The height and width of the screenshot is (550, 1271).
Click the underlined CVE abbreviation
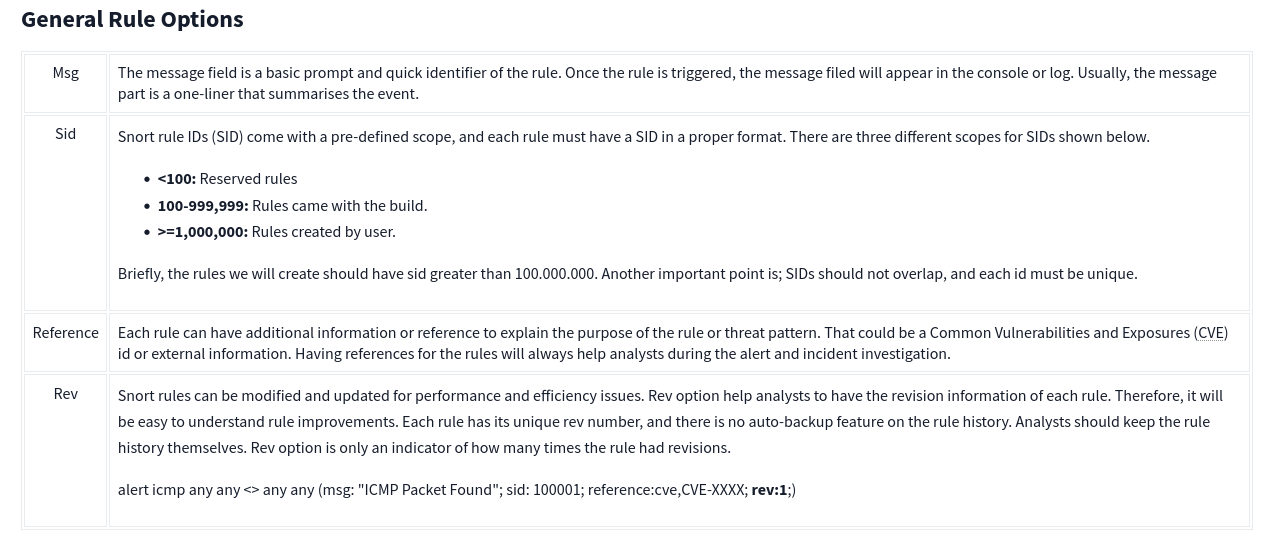[x=1210, y=333]
